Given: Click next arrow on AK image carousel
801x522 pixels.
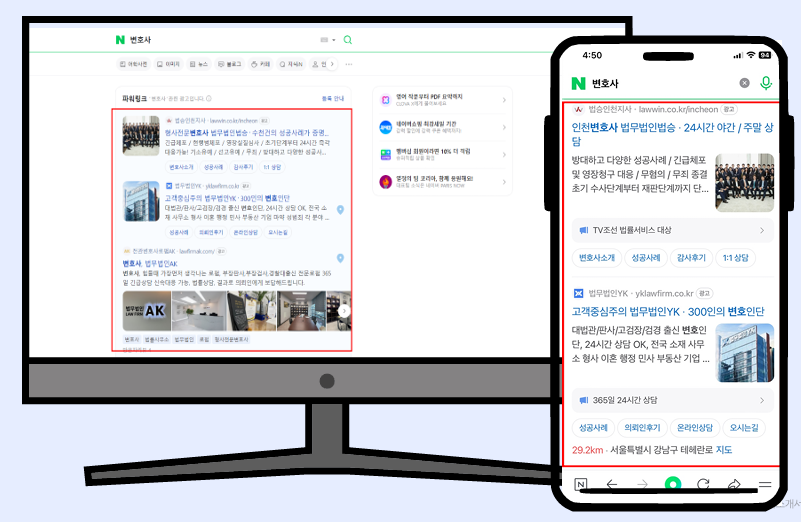Looking at the screenshot, I should [x=343, y=311].
